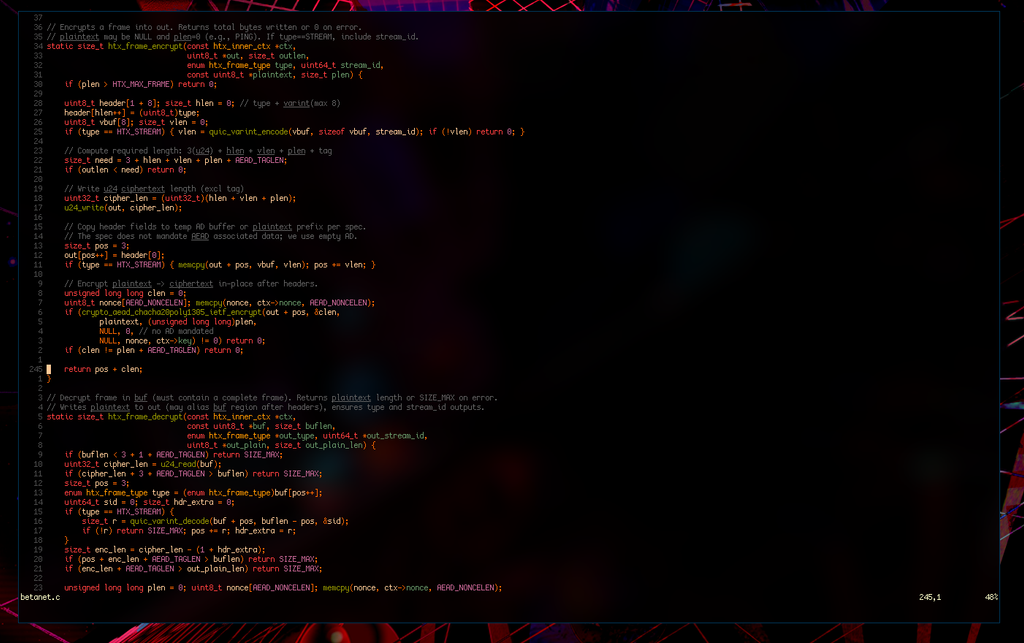Screen dimensions: 1024x643
Task: Click the comment starting '// Encrypts a frame into out'
Action: point(204,27)
